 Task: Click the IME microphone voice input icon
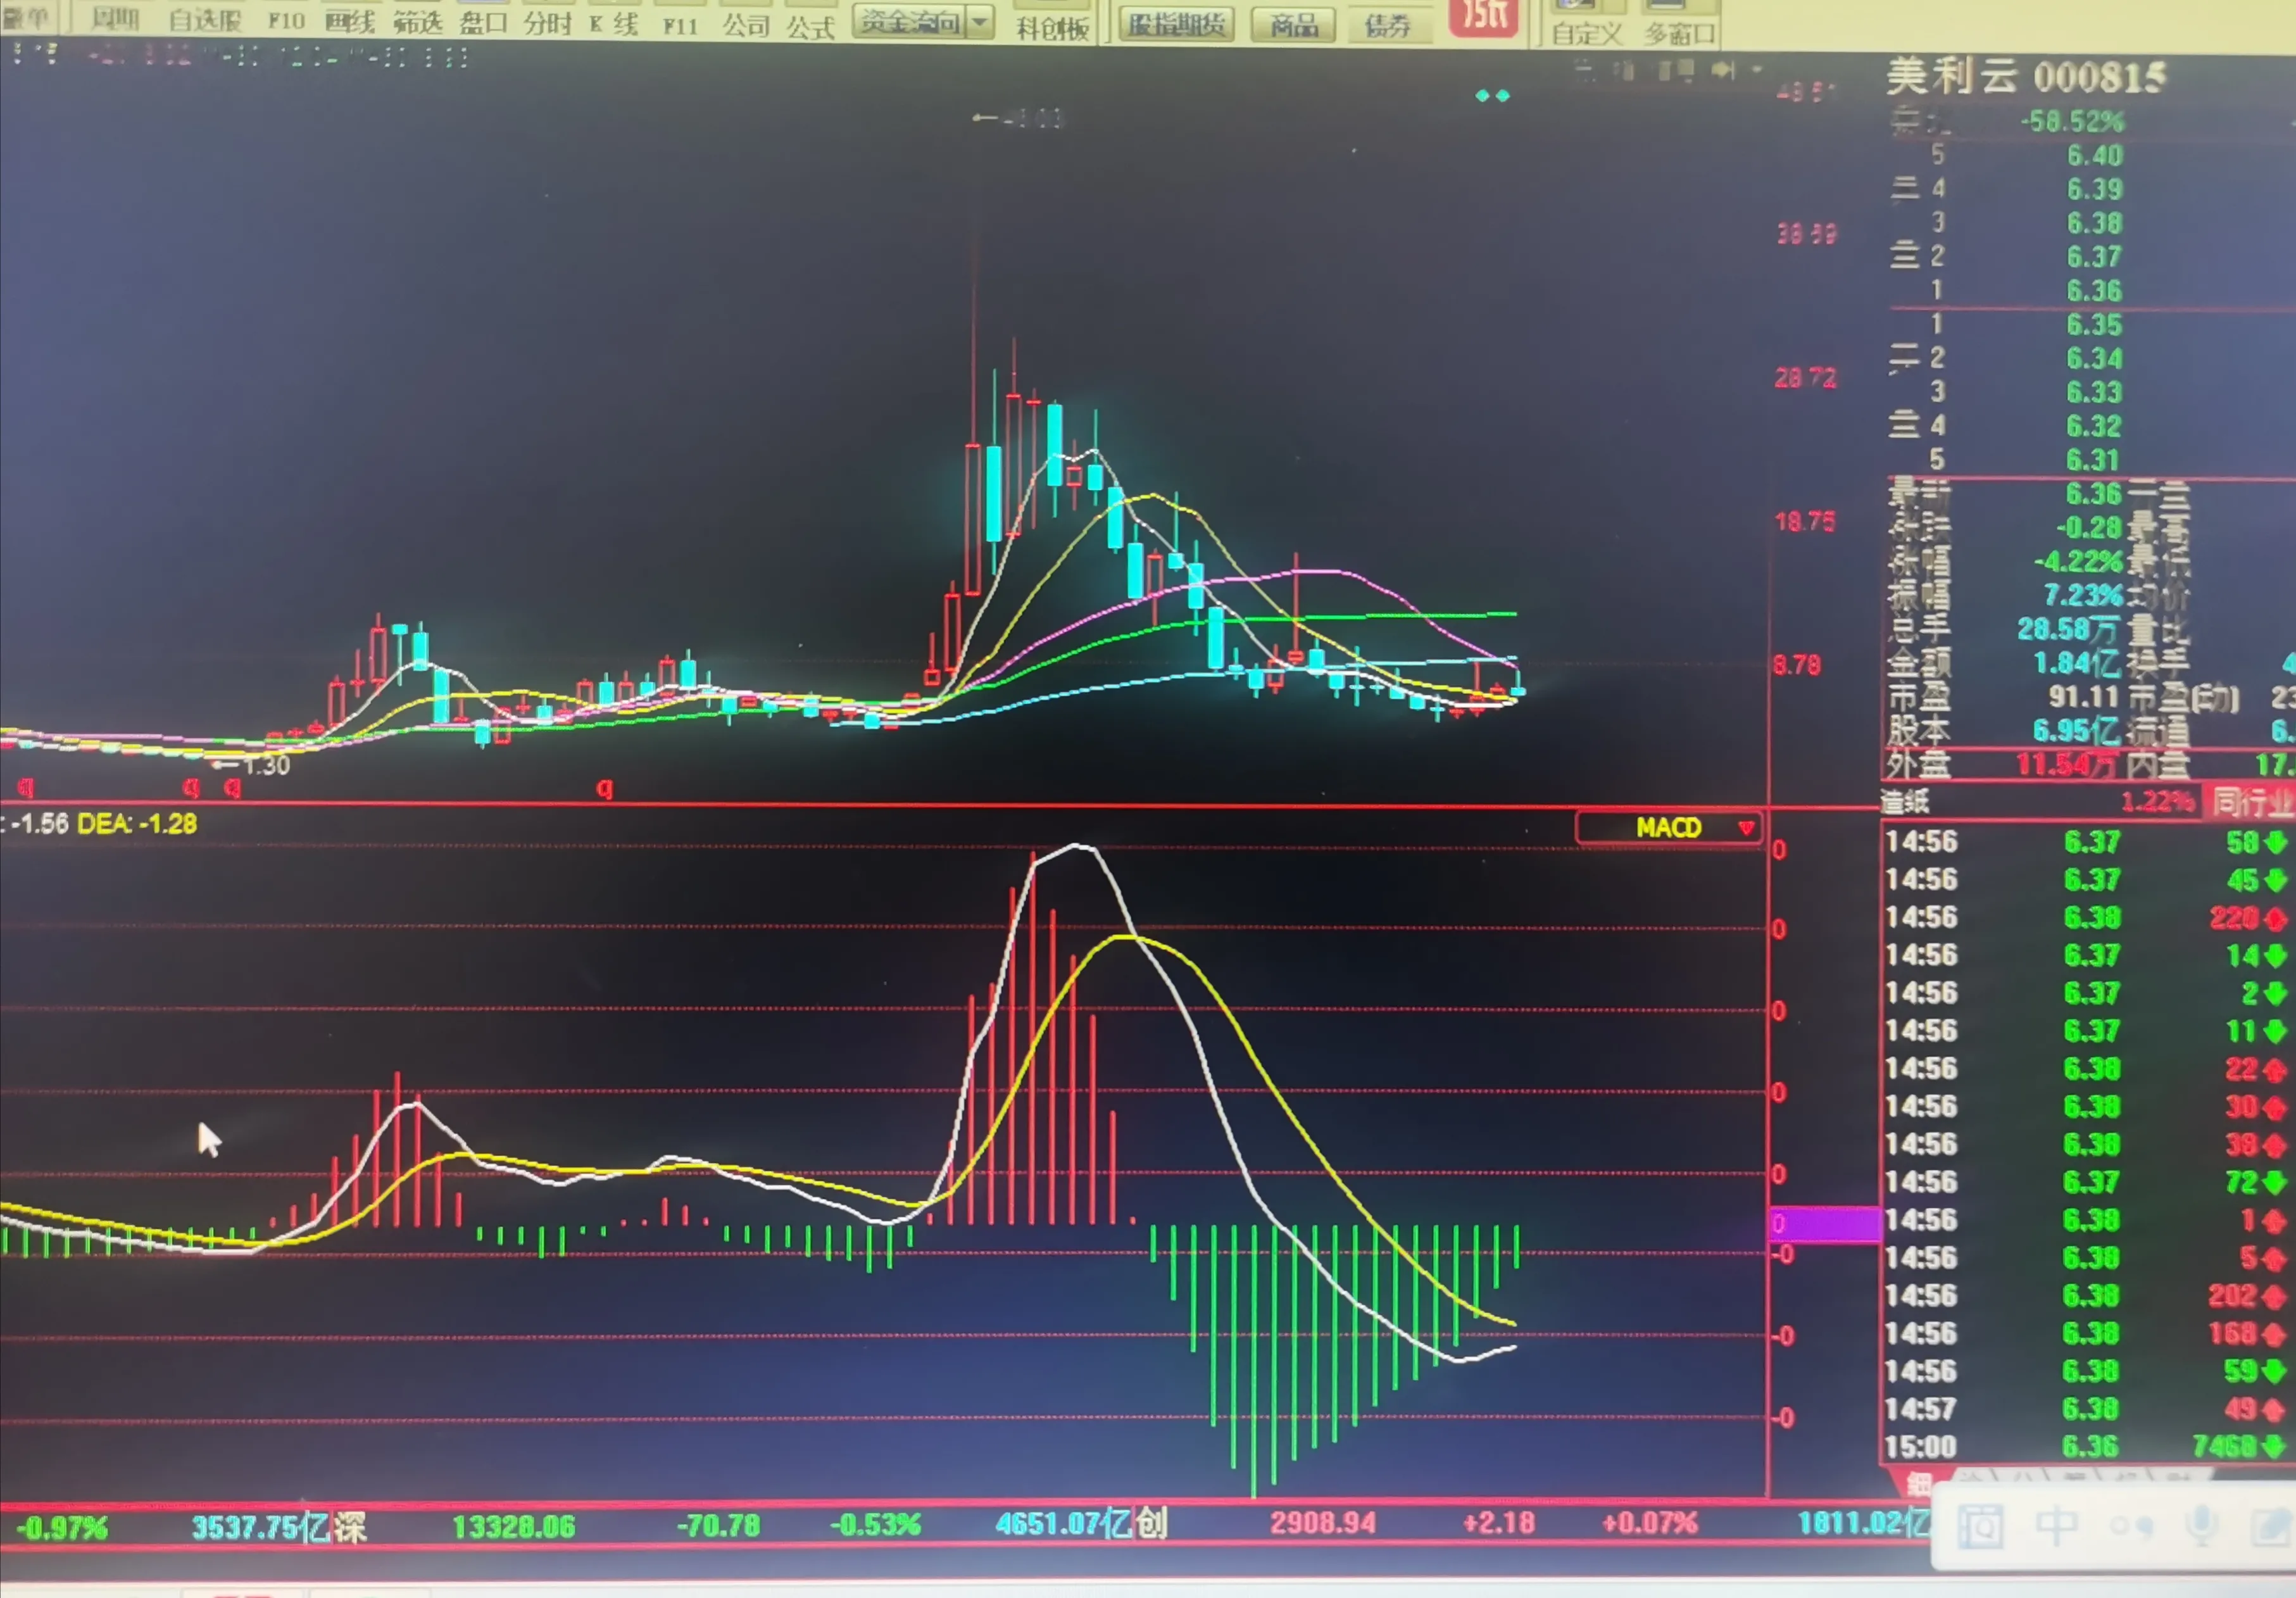coord(2201,1526)
